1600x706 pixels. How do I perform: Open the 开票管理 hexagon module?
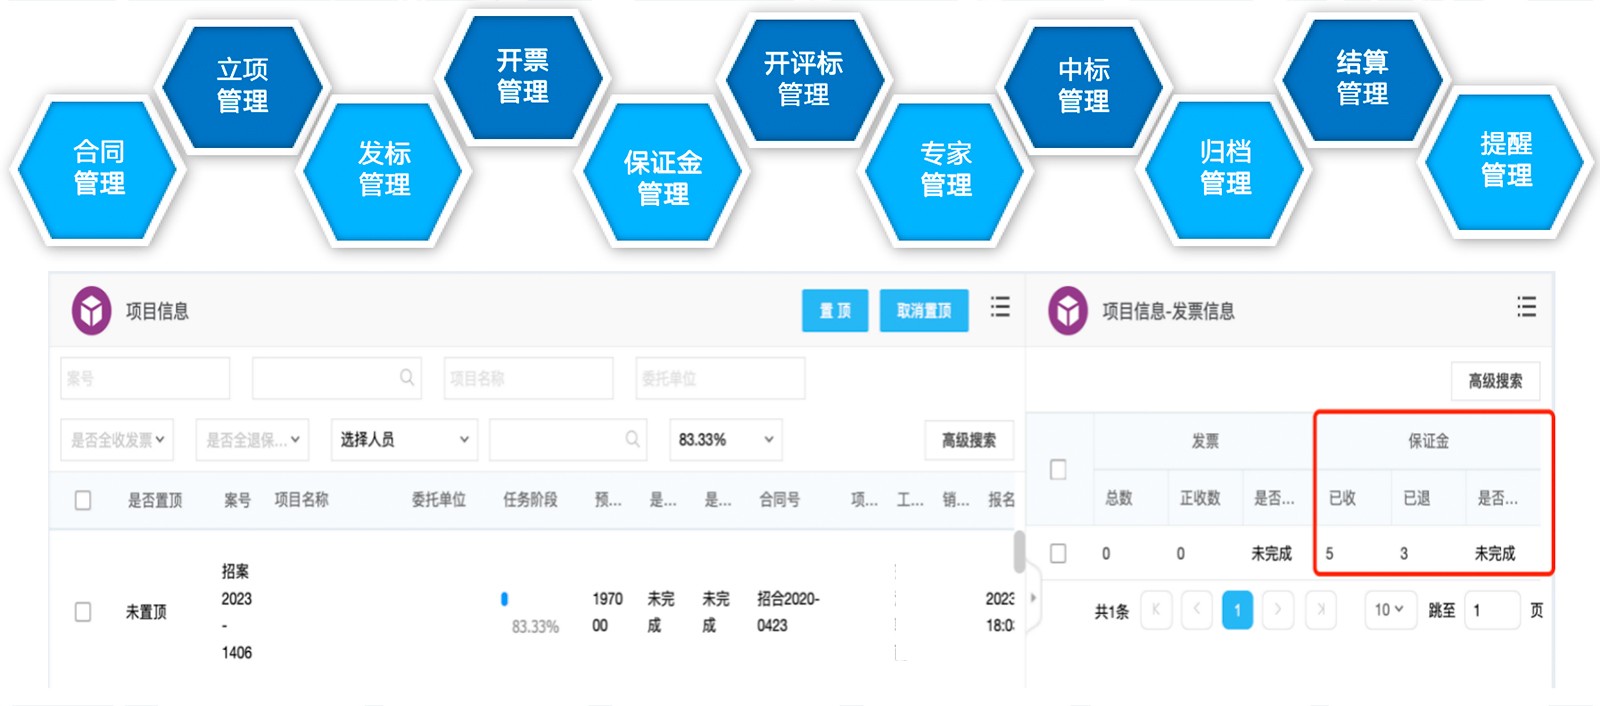point(523,77)
